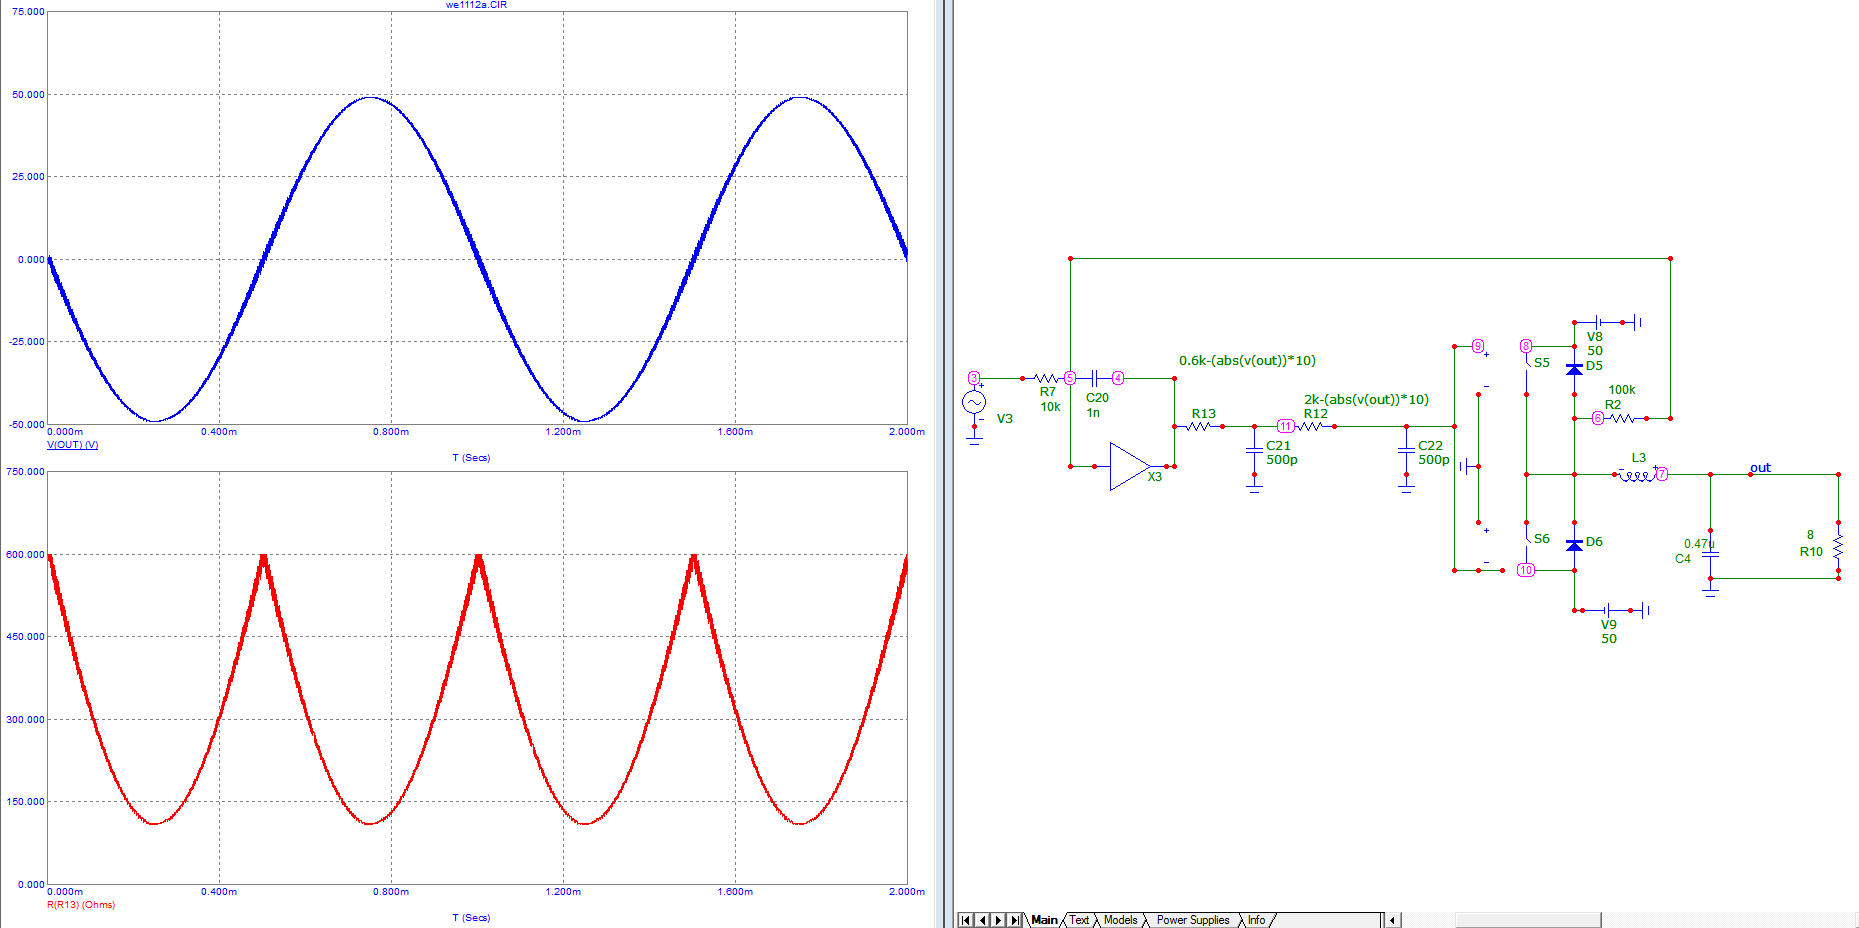Viewport: 1859px width, 928px height.
Task: Click the 100k value of R2
Action: pos(1621,390)
